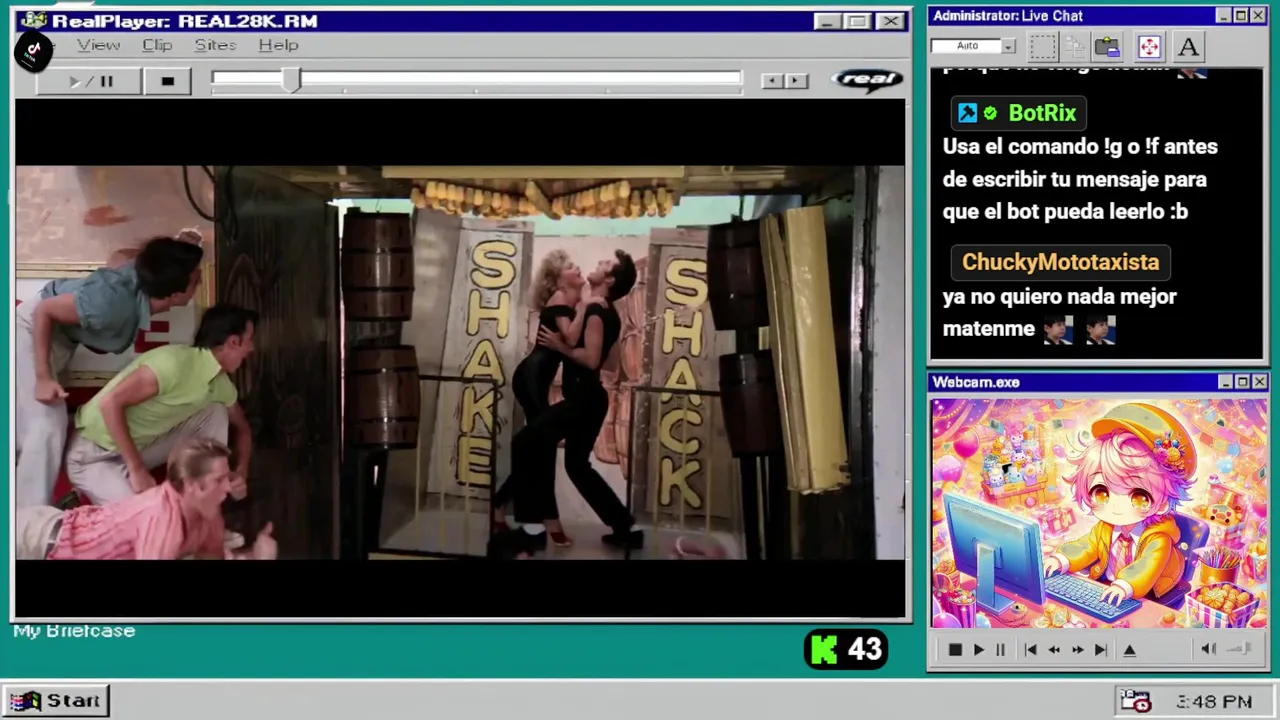Click the RealPlayer seek slider handle
The image size is (1280, 720).
coord(290,81)
